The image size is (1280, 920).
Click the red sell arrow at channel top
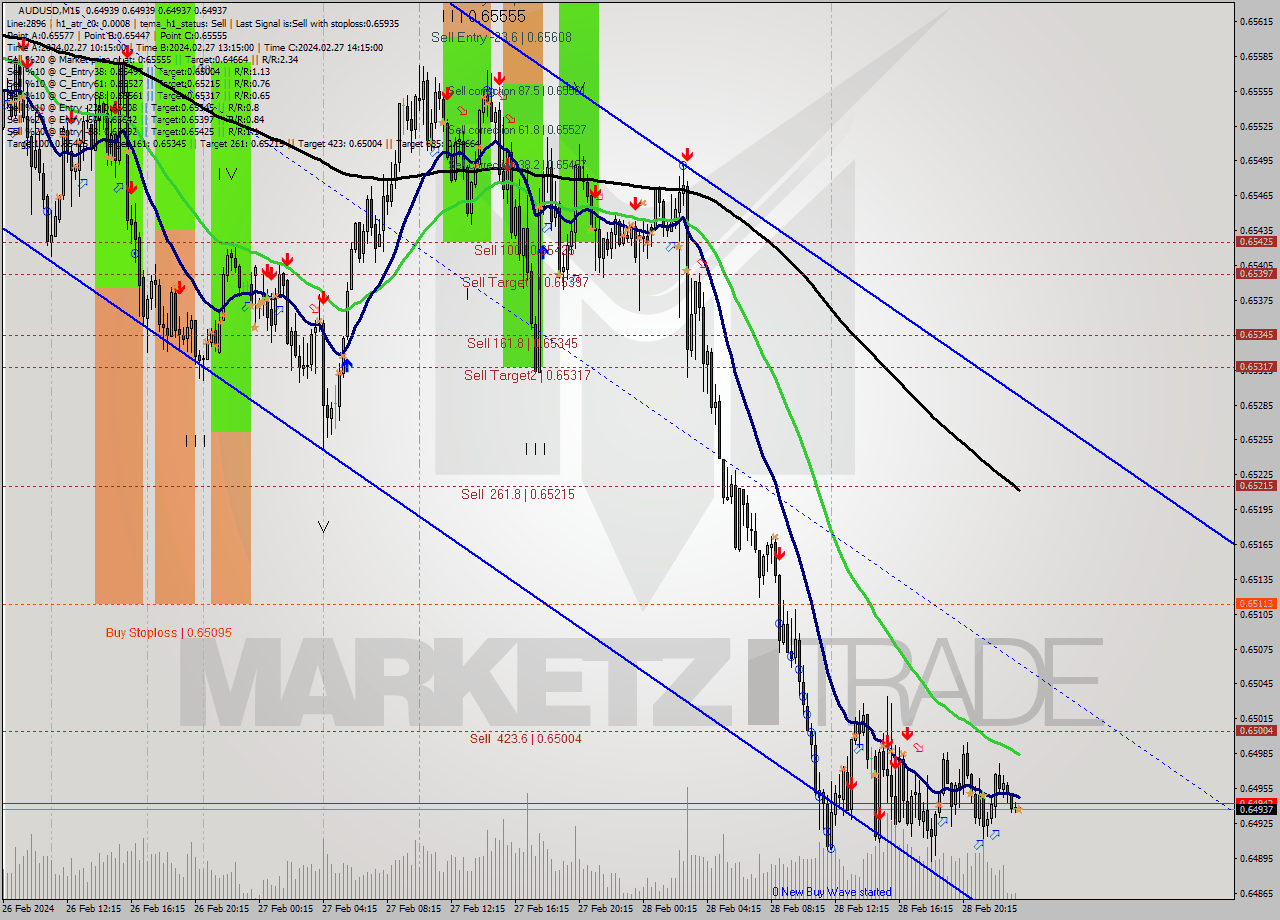pyautogui.click(x=687, y=155)
